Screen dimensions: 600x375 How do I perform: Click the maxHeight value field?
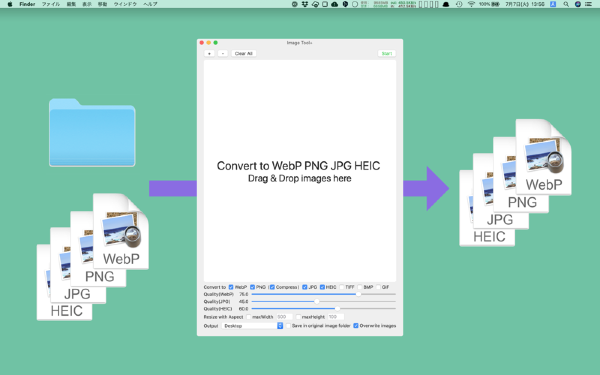coord(336,317)
